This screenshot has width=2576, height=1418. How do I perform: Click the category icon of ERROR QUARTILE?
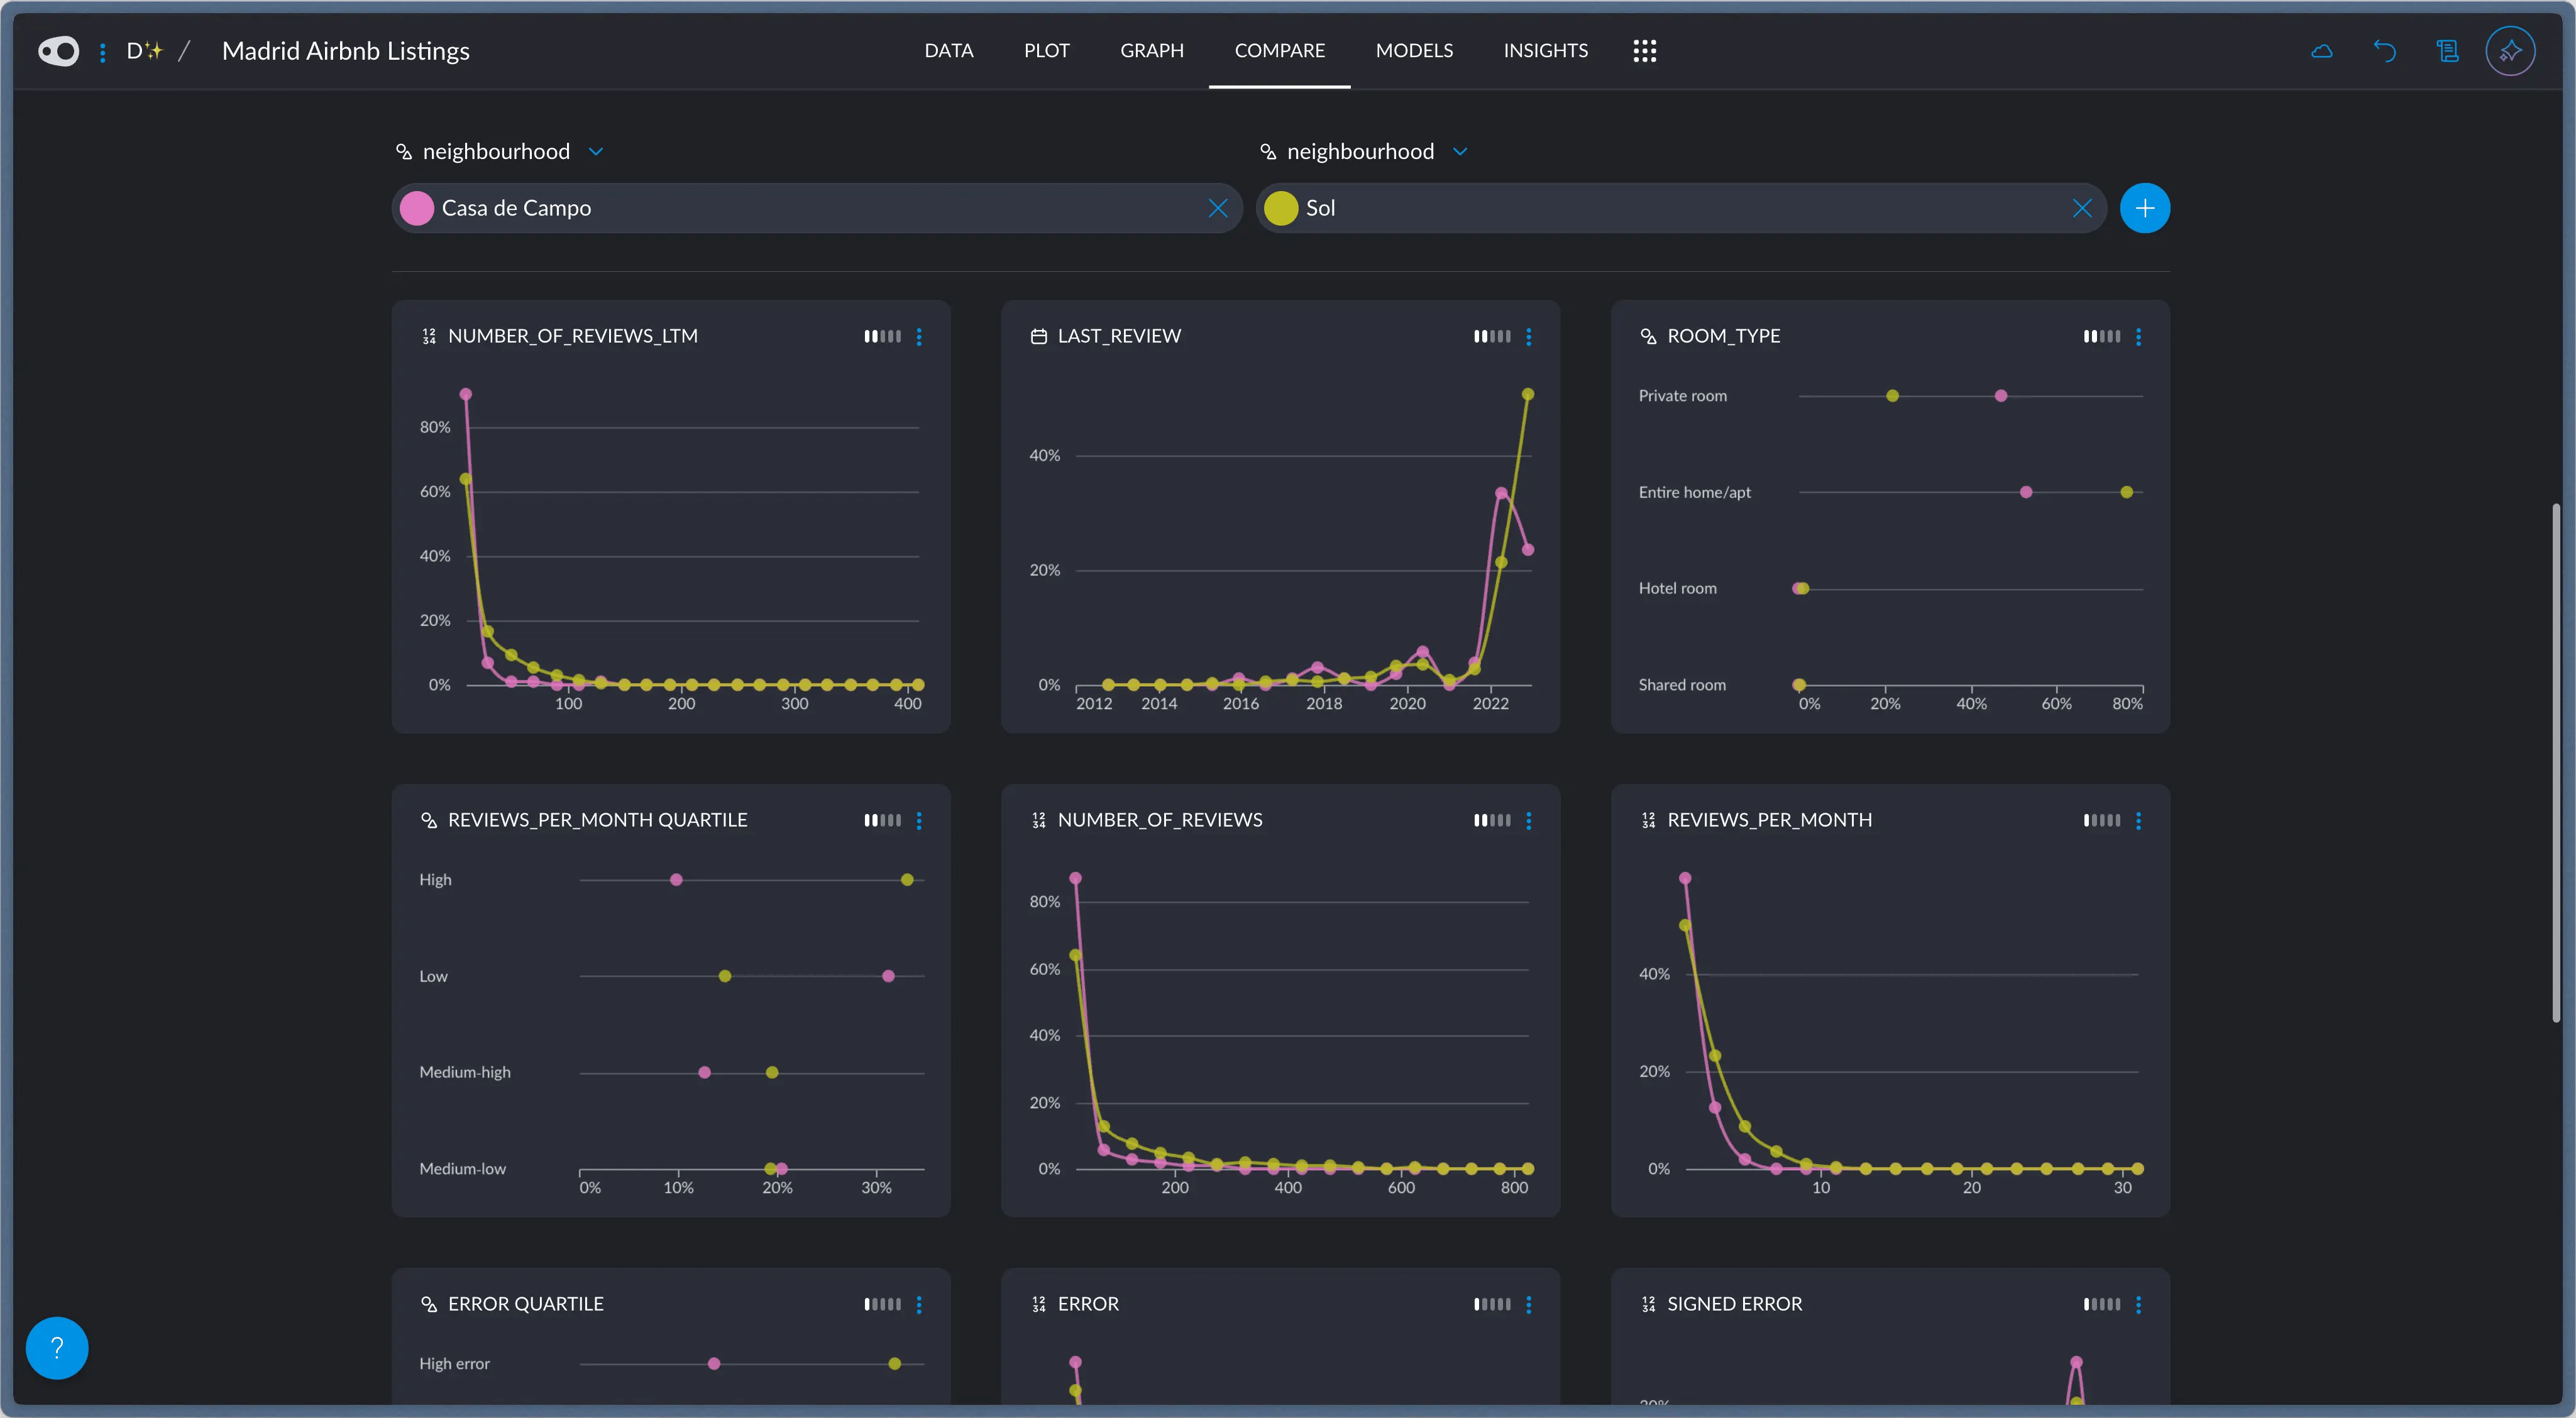(429, 1305)
